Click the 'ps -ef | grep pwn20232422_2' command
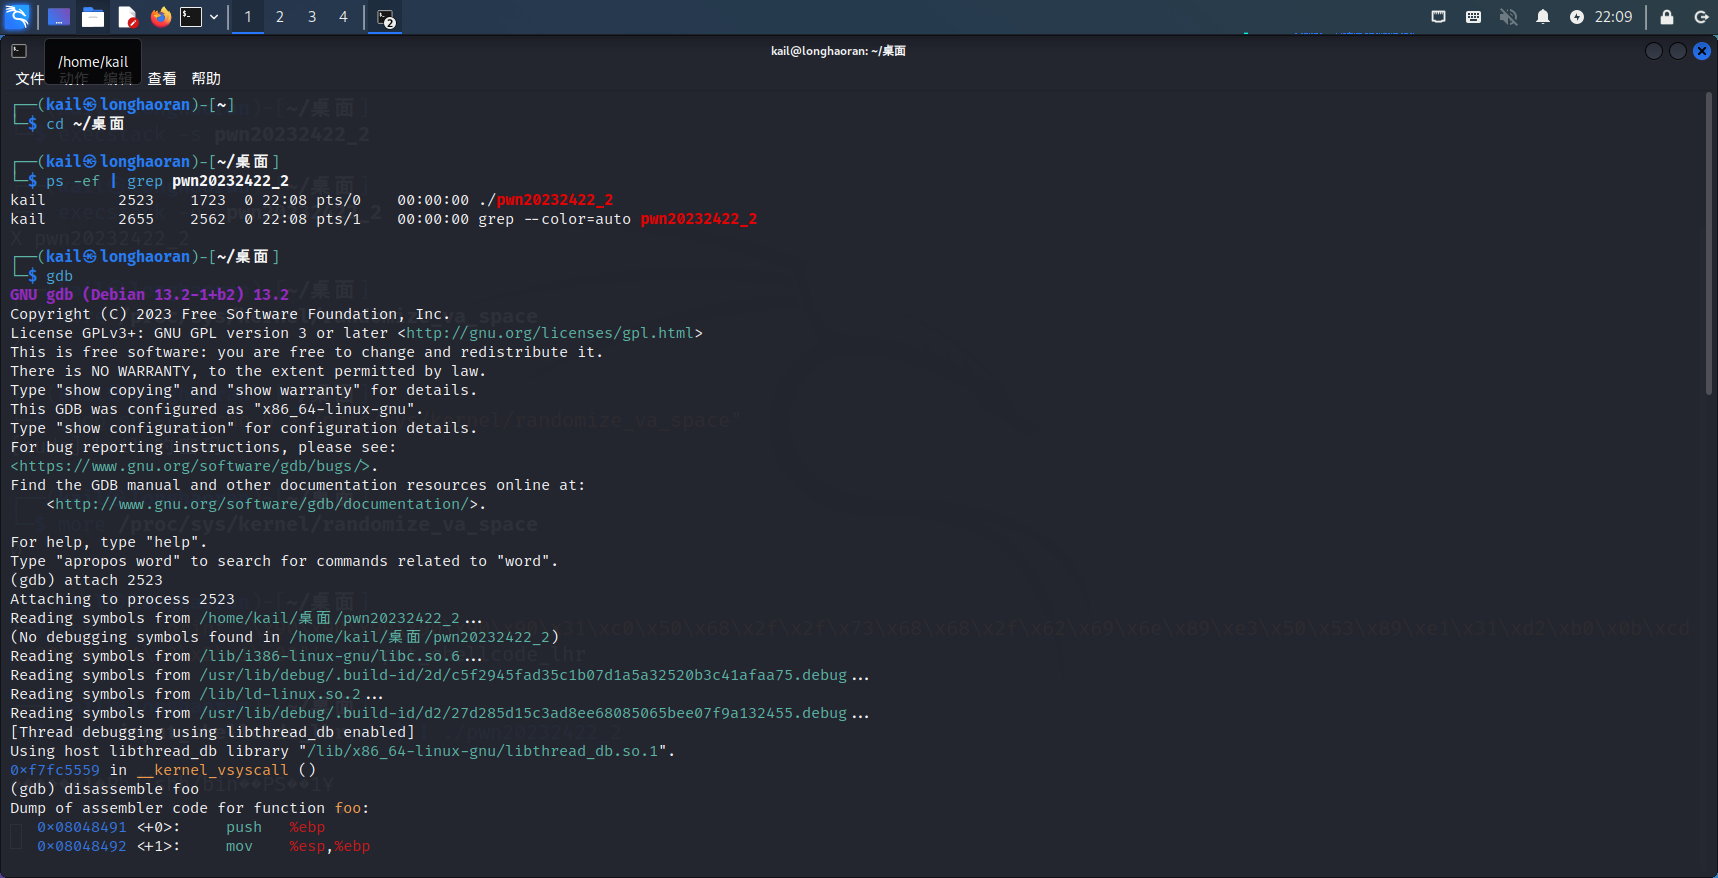 pyautogui.click(x=167, y=181)
